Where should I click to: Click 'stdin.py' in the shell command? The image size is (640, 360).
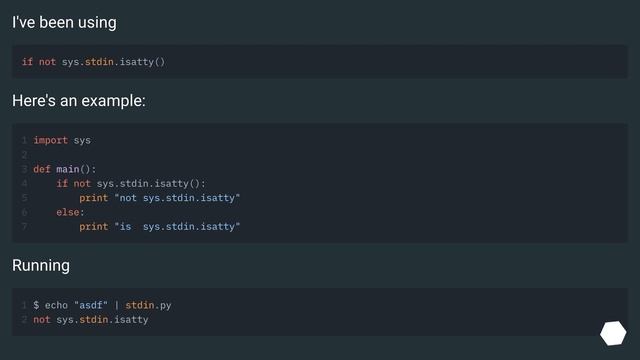148,305
